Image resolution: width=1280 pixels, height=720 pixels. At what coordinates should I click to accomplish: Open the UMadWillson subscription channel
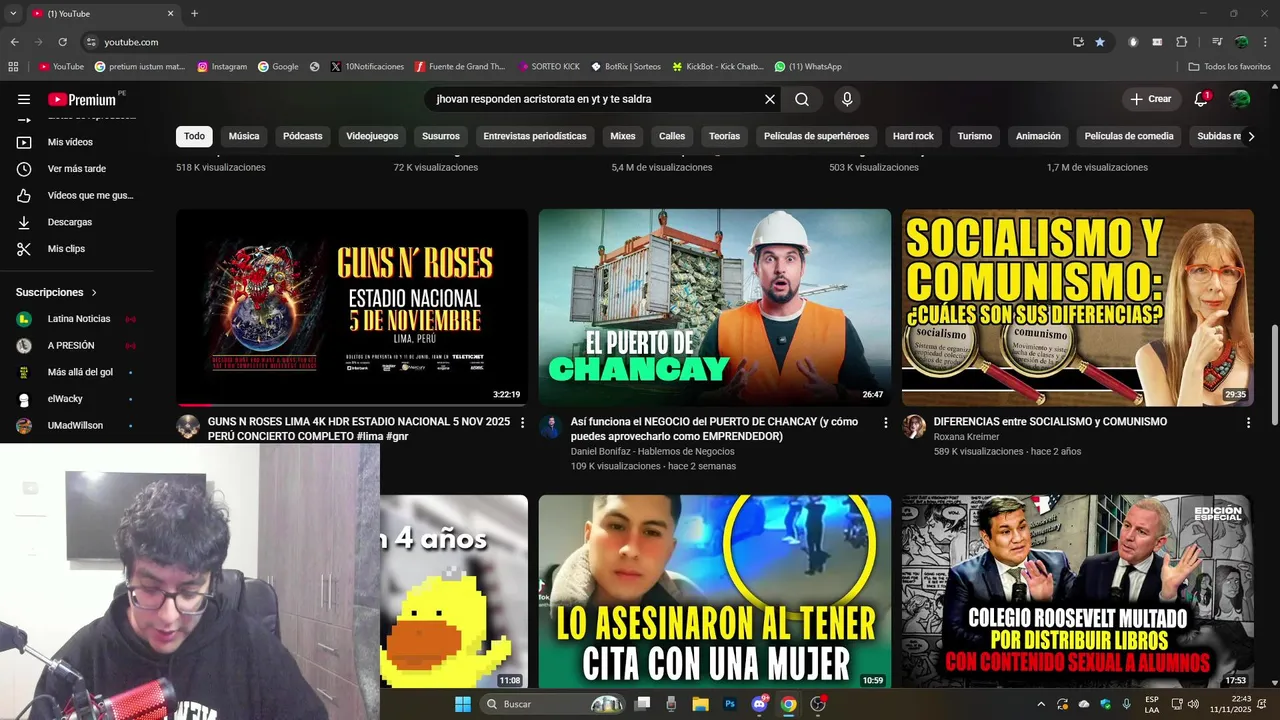(76, 425)
